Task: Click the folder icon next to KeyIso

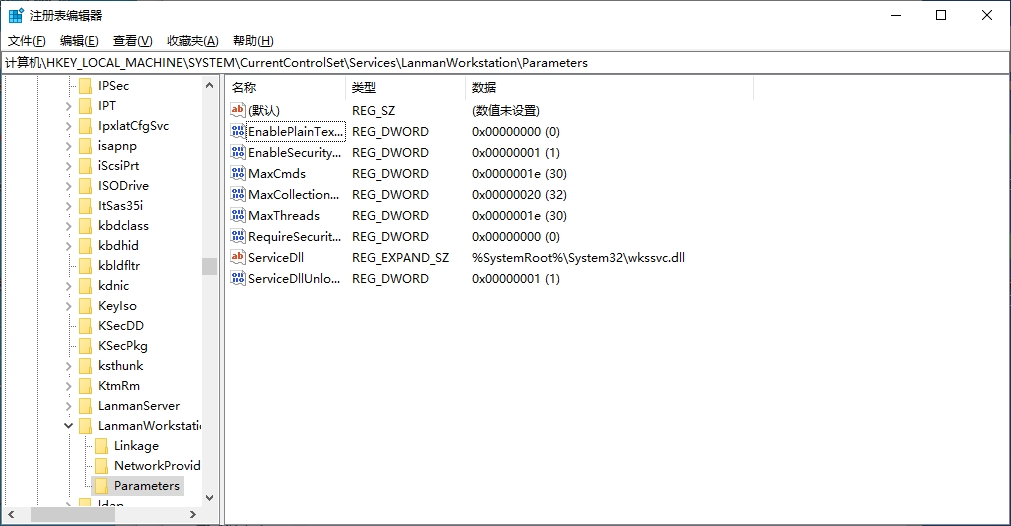Action: pos(86,306)
